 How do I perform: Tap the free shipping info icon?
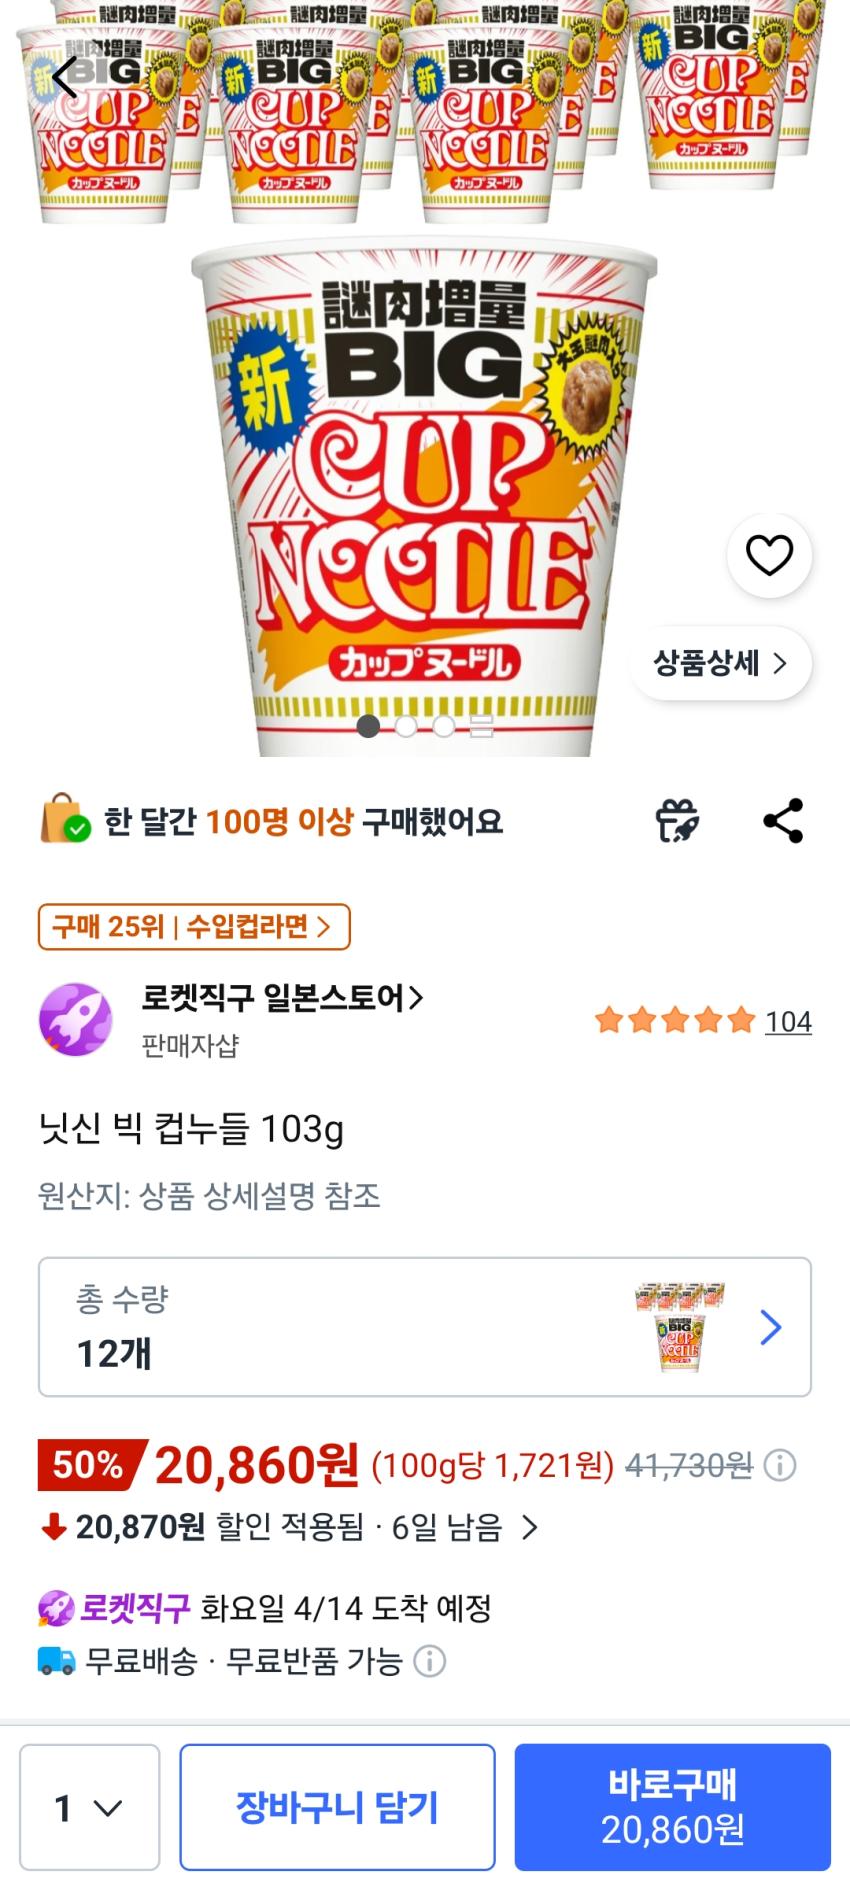(x=430, y=1662)
